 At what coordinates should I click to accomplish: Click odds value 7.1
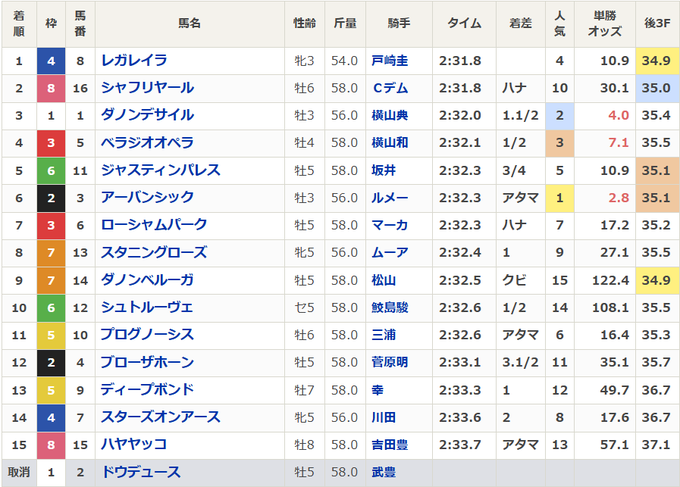tap(618, 143)
